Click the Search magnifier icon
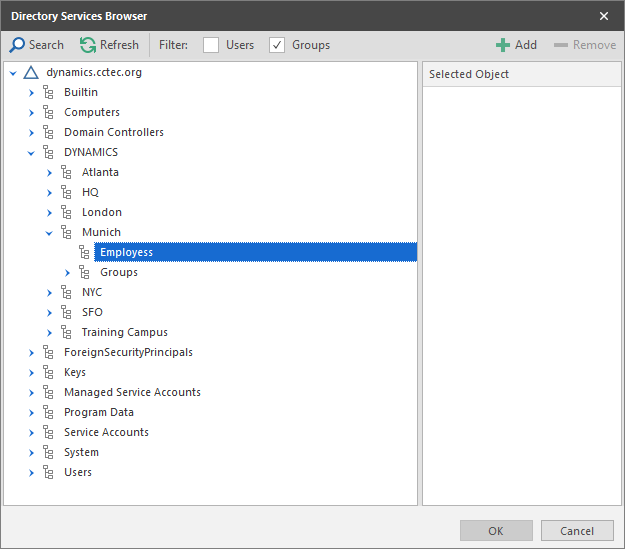The width and height of the screenshot is (625, 549). click(17, 45)
